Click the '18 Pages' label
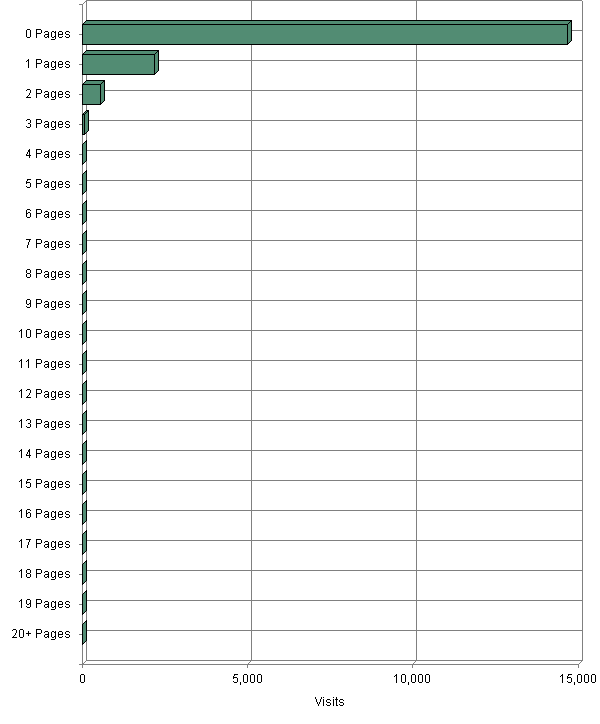The image size is (600, 724). tap(44, 574)
